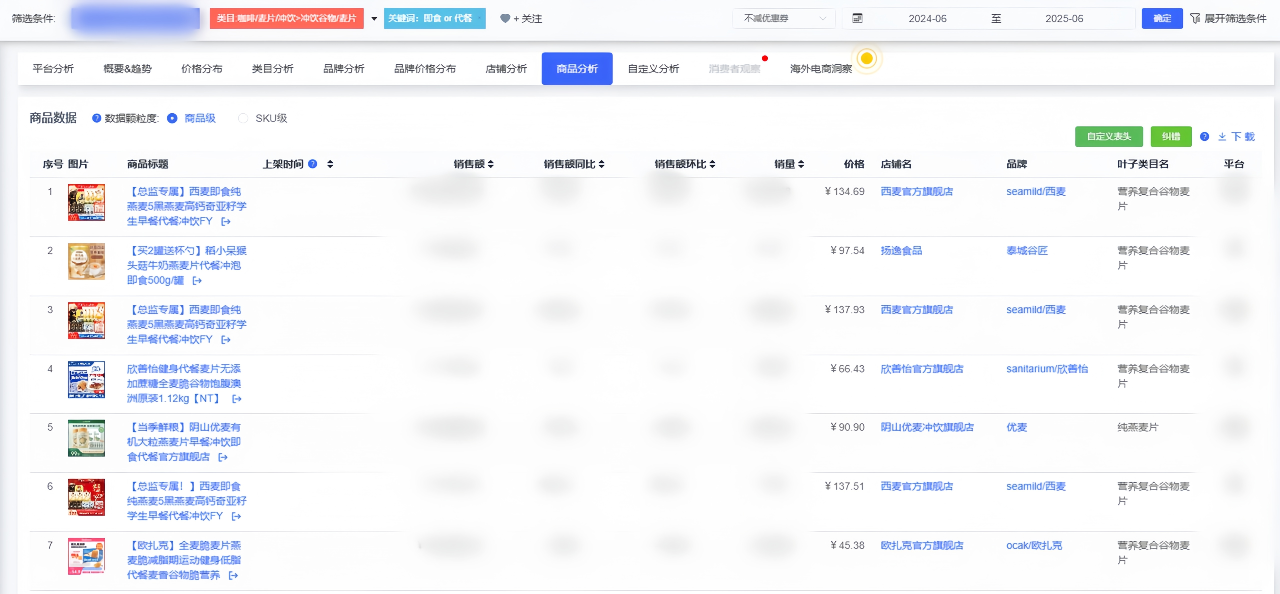Image resolution: width=1280 pixels, height=594 pixels.
Task: Open external link icon for product row 7
Action: 233,575
